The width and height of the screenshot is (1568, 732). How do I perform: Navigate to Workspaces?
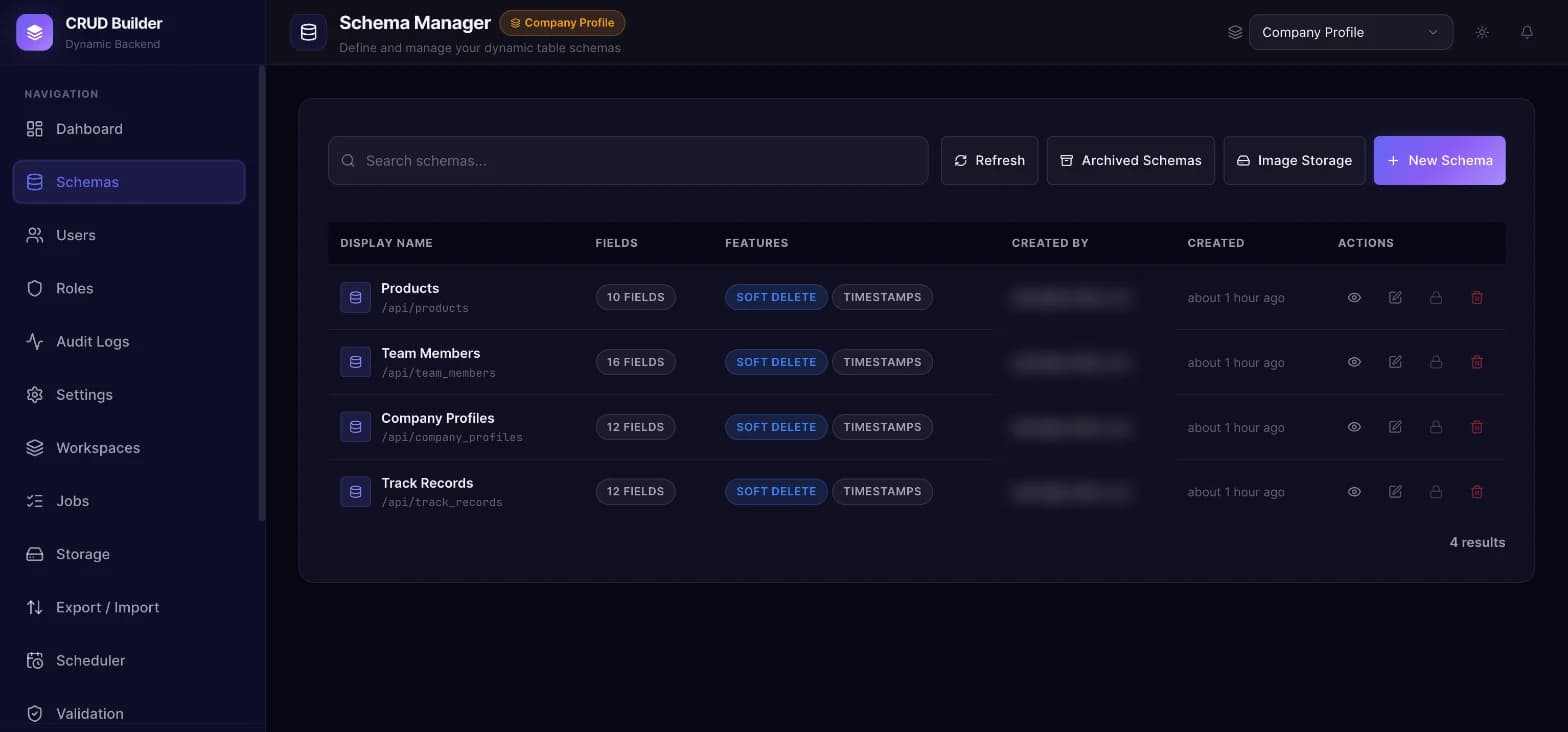(x=129, y=447)
